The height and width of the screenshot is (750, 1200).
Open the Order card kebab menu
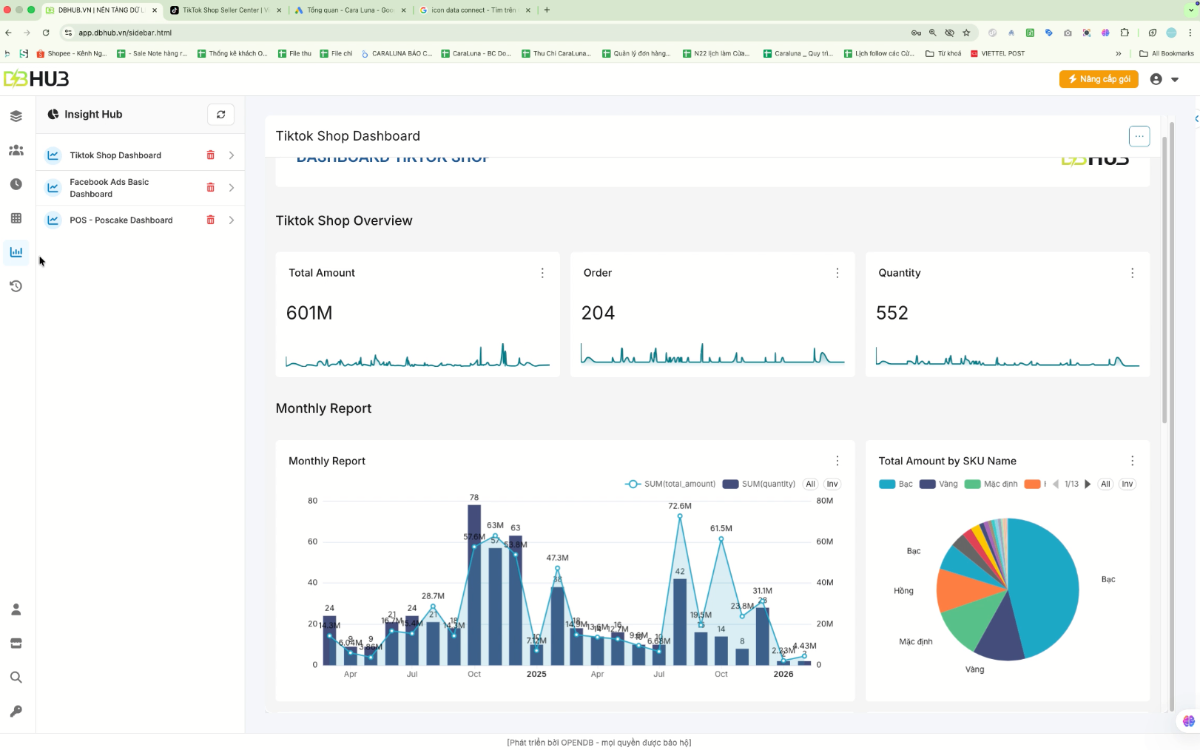pos(837,273)
